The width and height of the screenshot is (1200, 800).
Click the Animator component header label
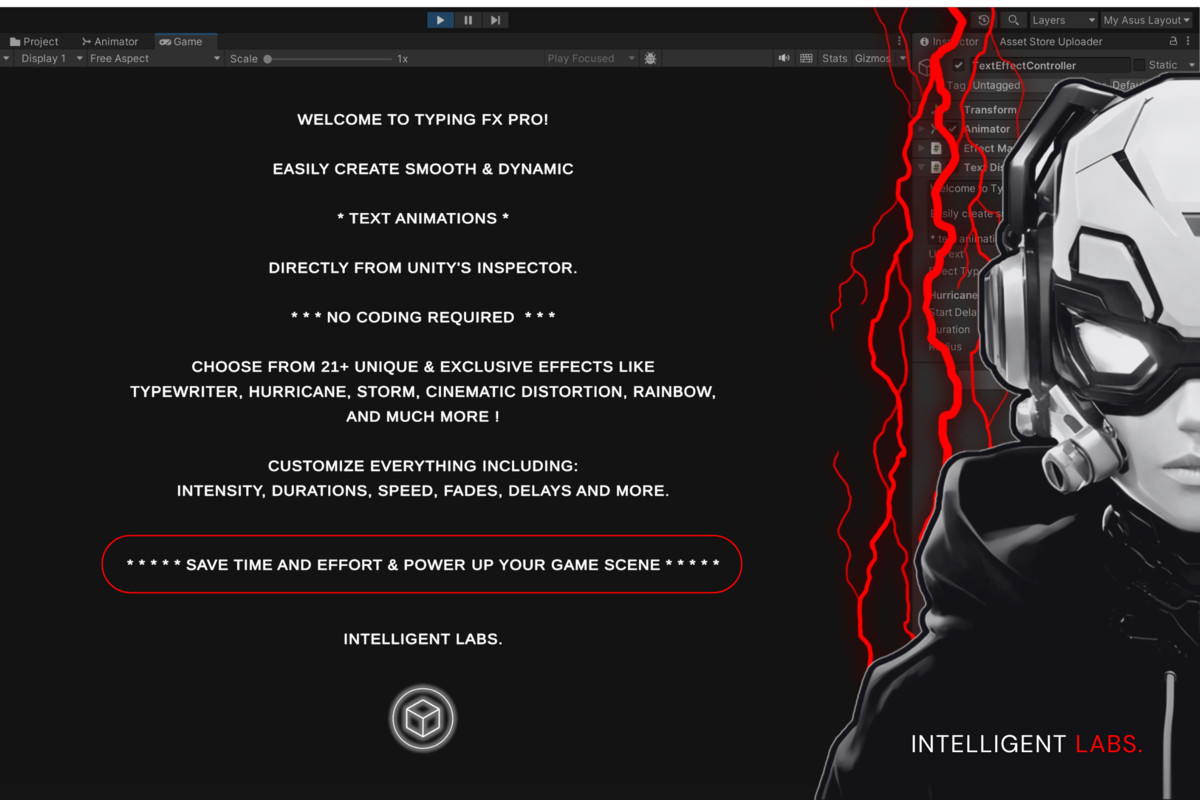[987, 129]
